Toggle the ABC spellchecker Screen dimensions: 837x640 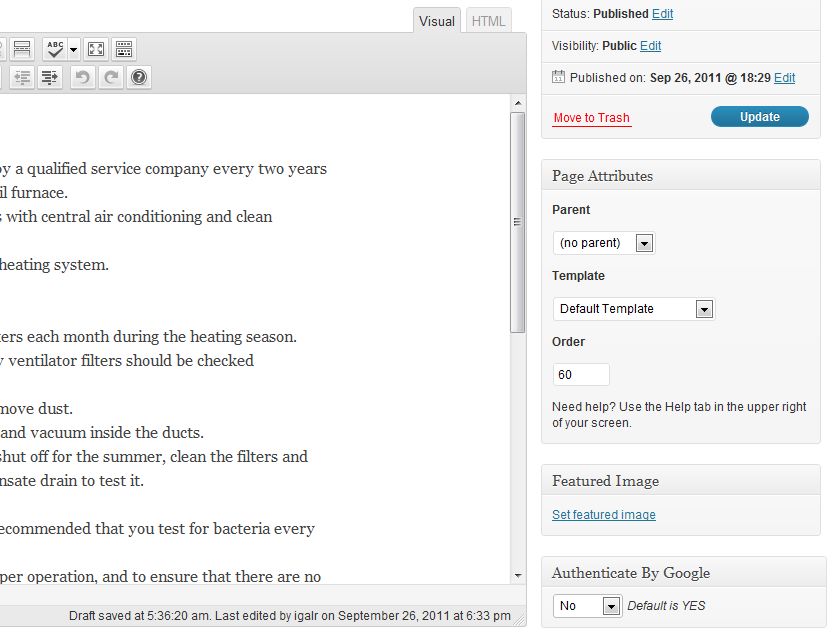point(54,49)
